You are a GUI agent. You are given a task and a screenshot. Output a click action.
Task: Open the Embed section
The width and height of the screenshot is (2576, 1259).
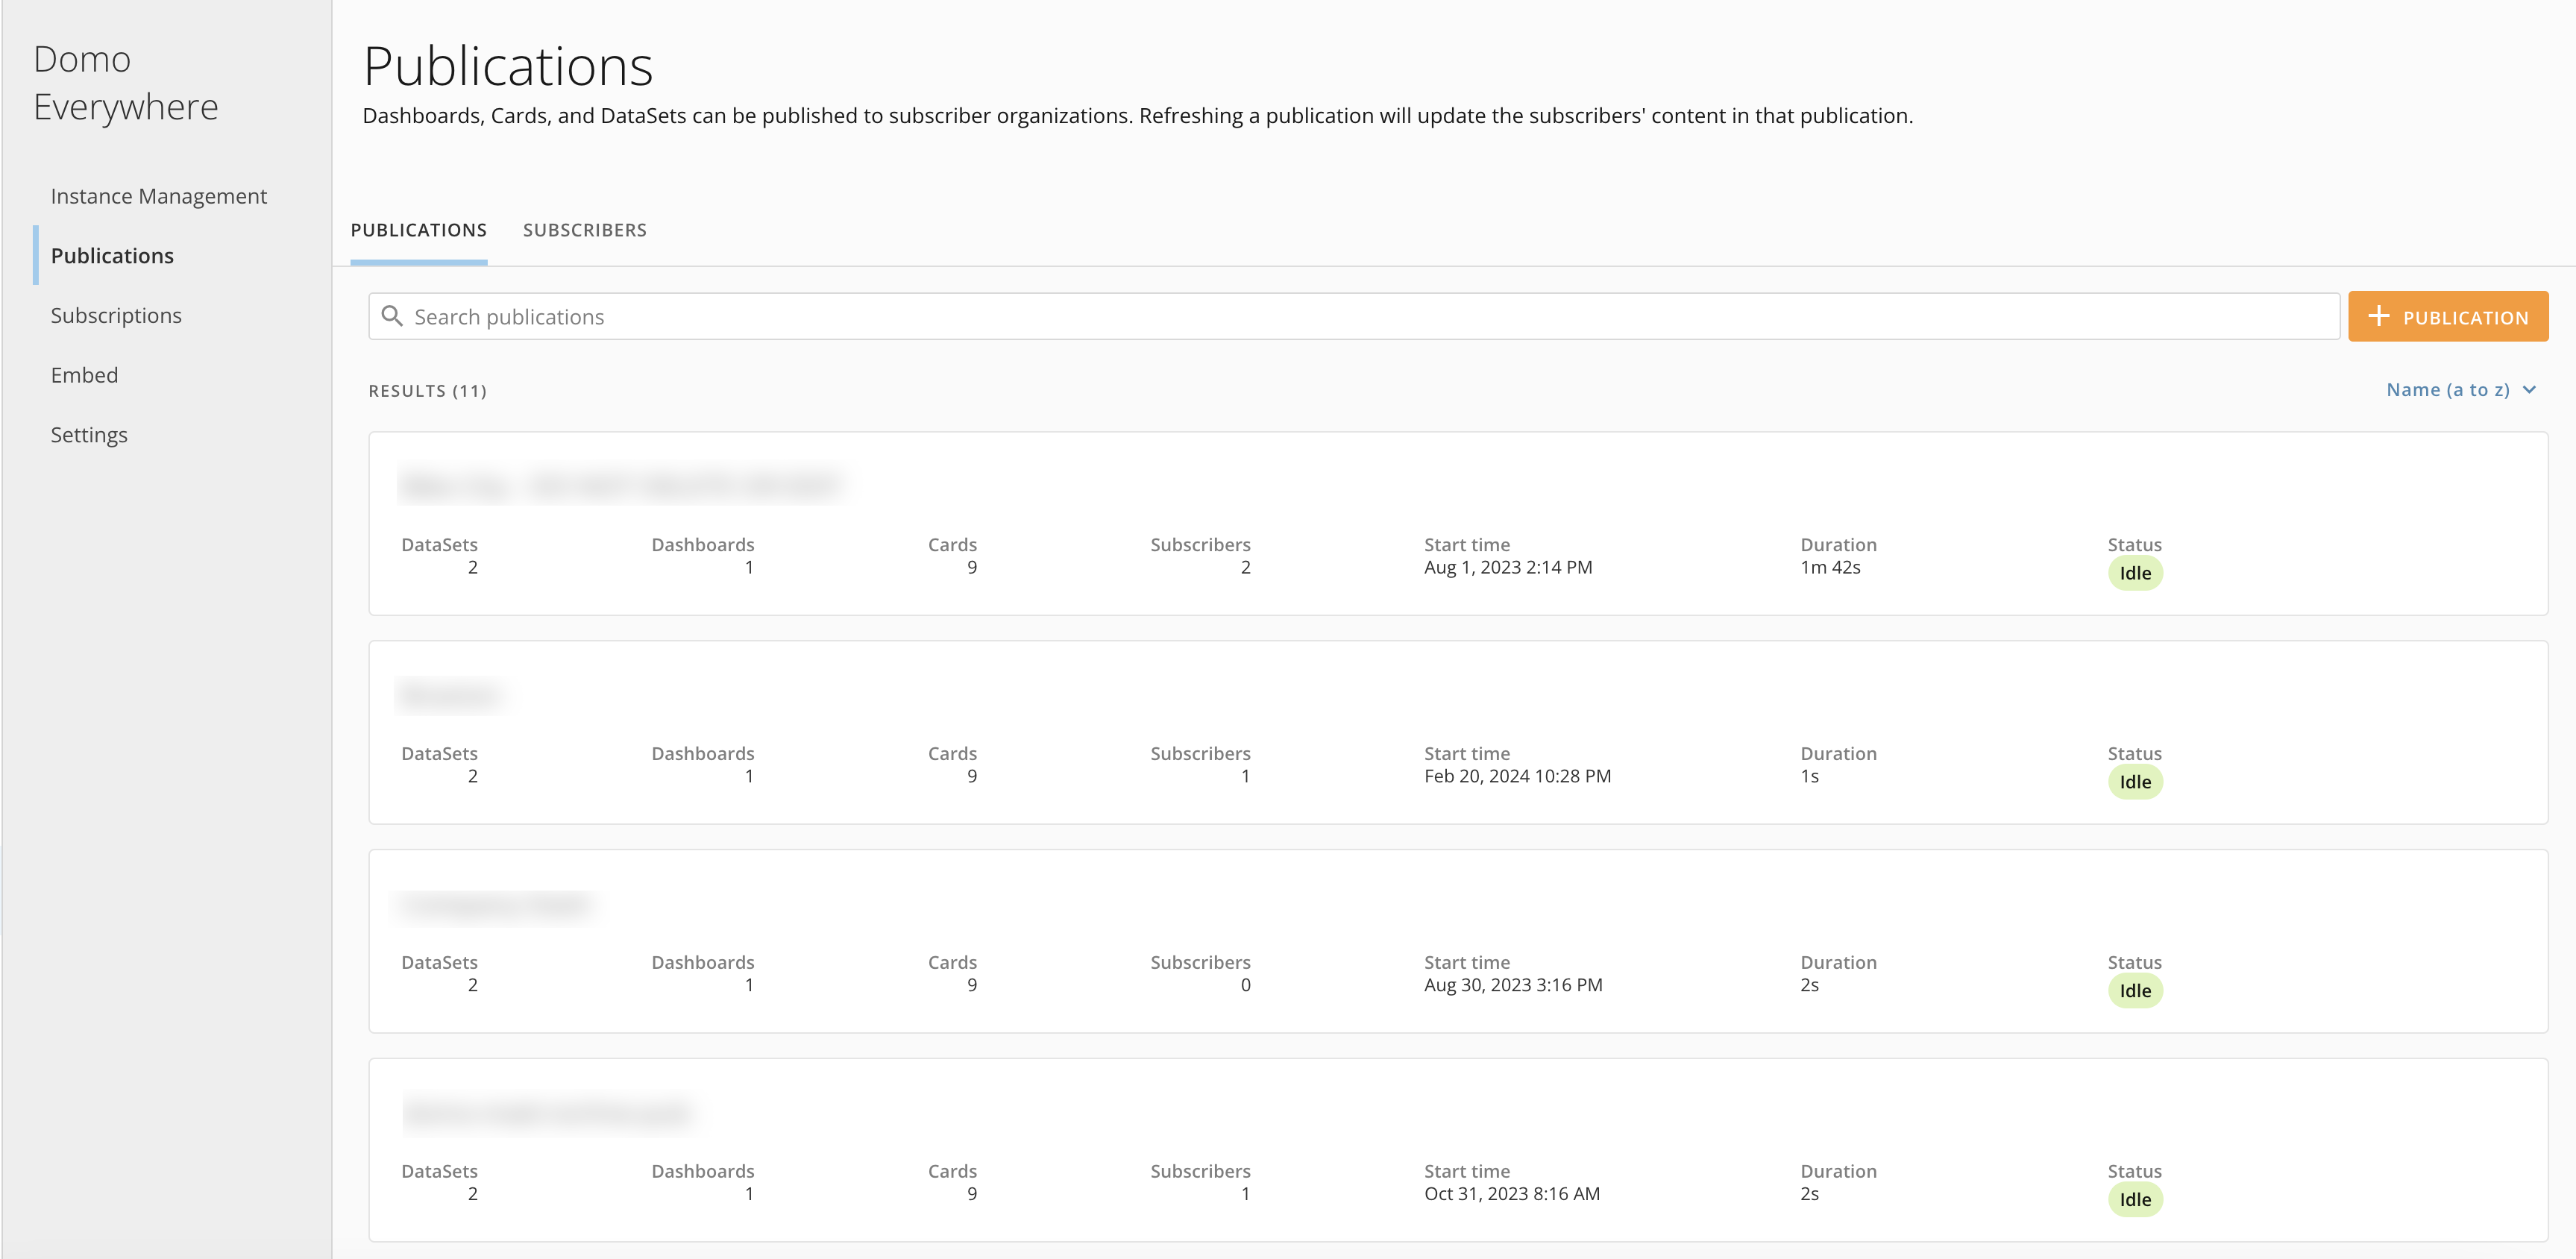pos(84,375)
